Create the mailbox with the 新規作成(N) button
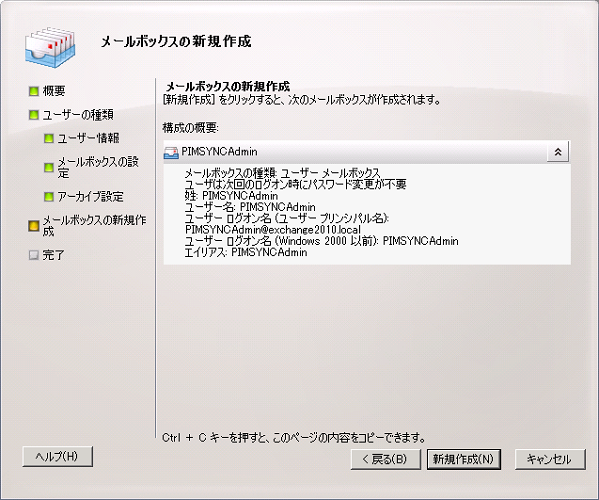This screenshot has height=500, width=599. 463,459
